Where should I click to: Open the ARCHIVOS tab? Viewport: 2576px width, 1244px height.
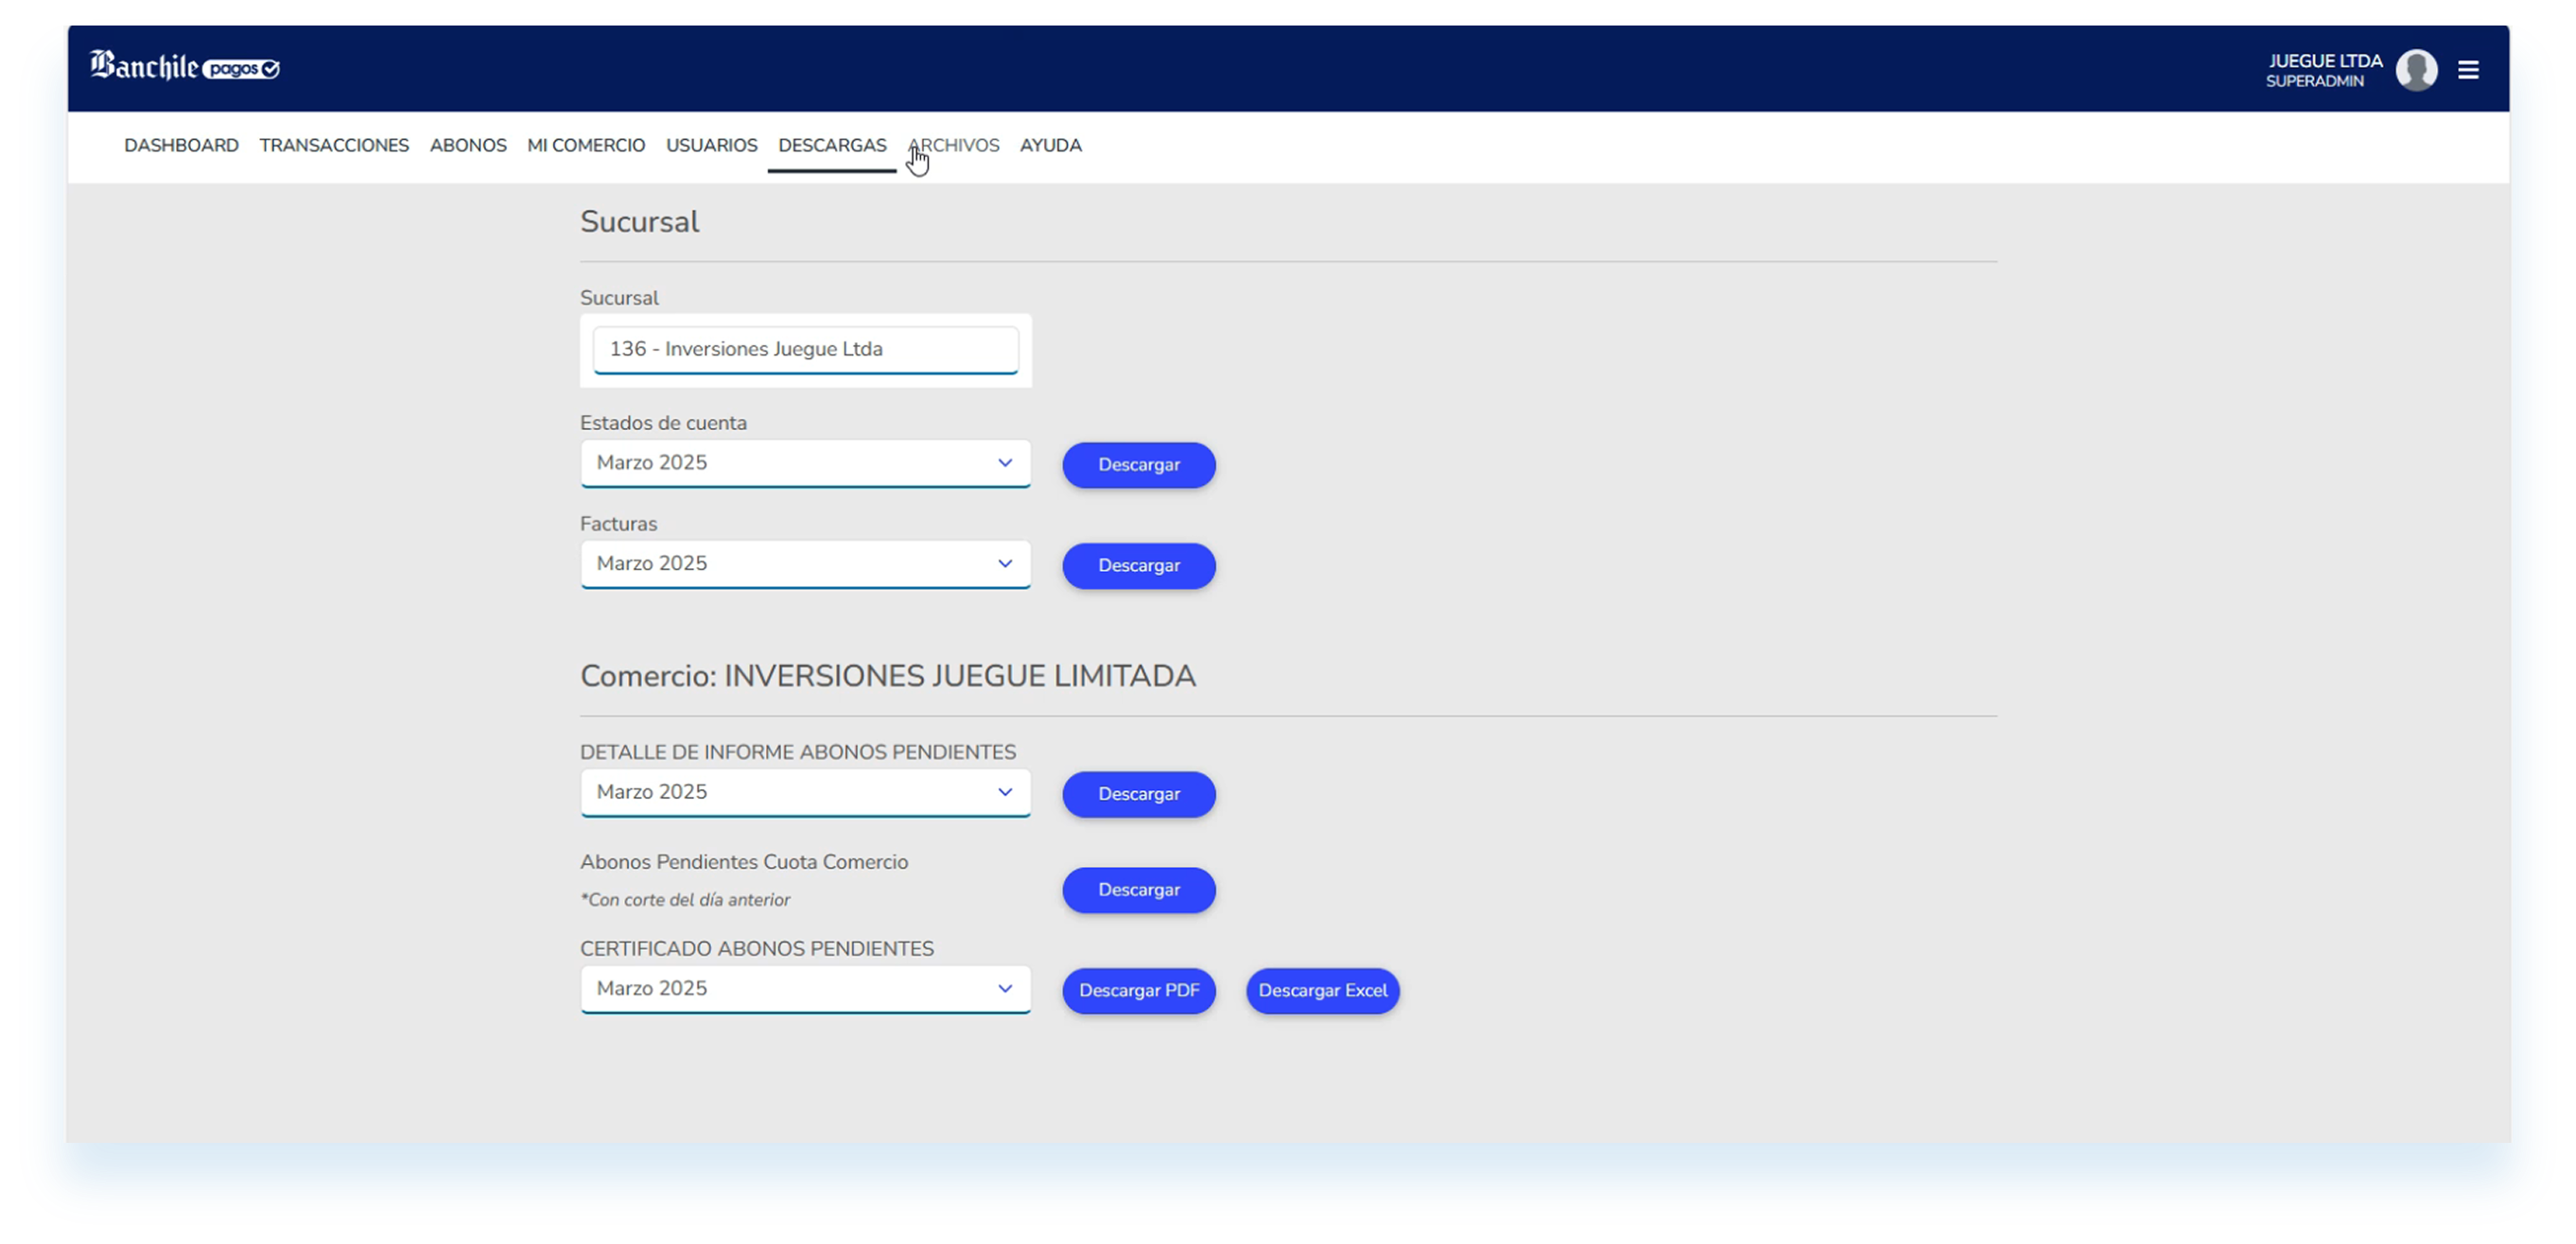953,145
